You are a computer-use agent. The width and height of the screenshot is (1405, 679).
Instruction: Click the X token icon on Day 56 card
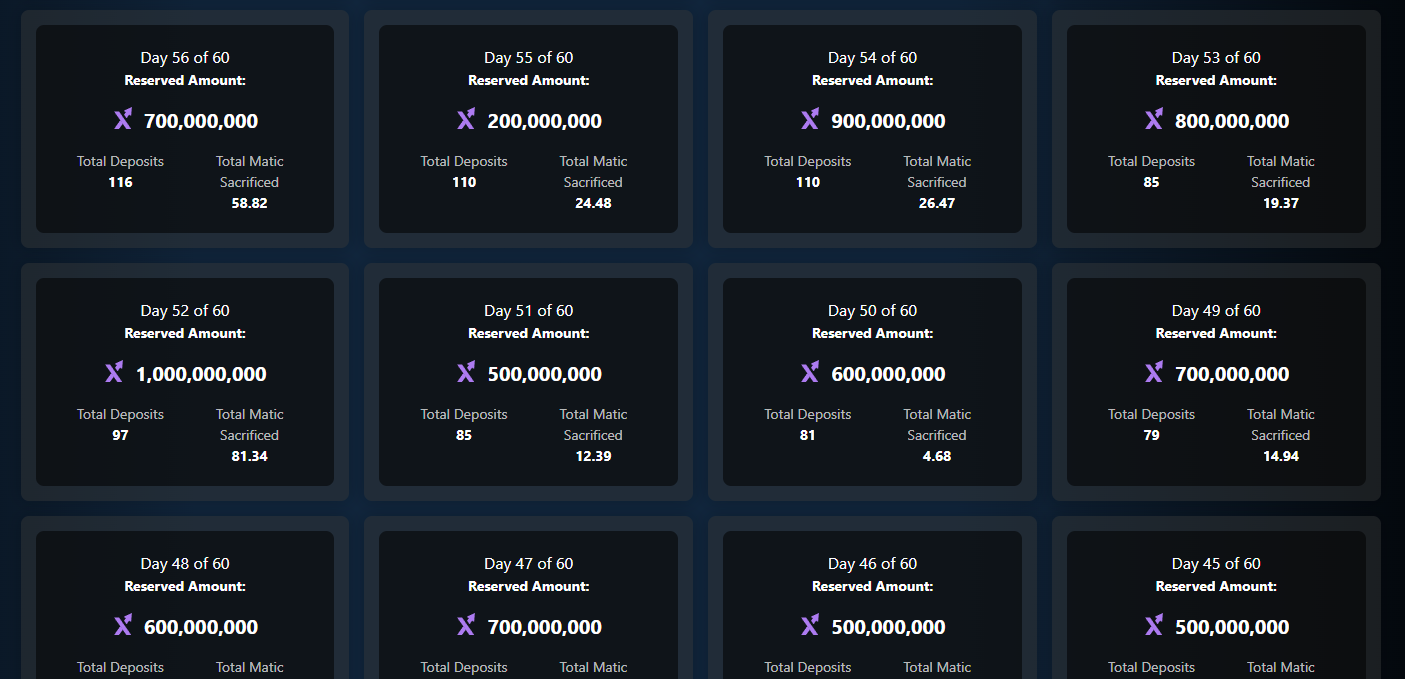(123, 120)
